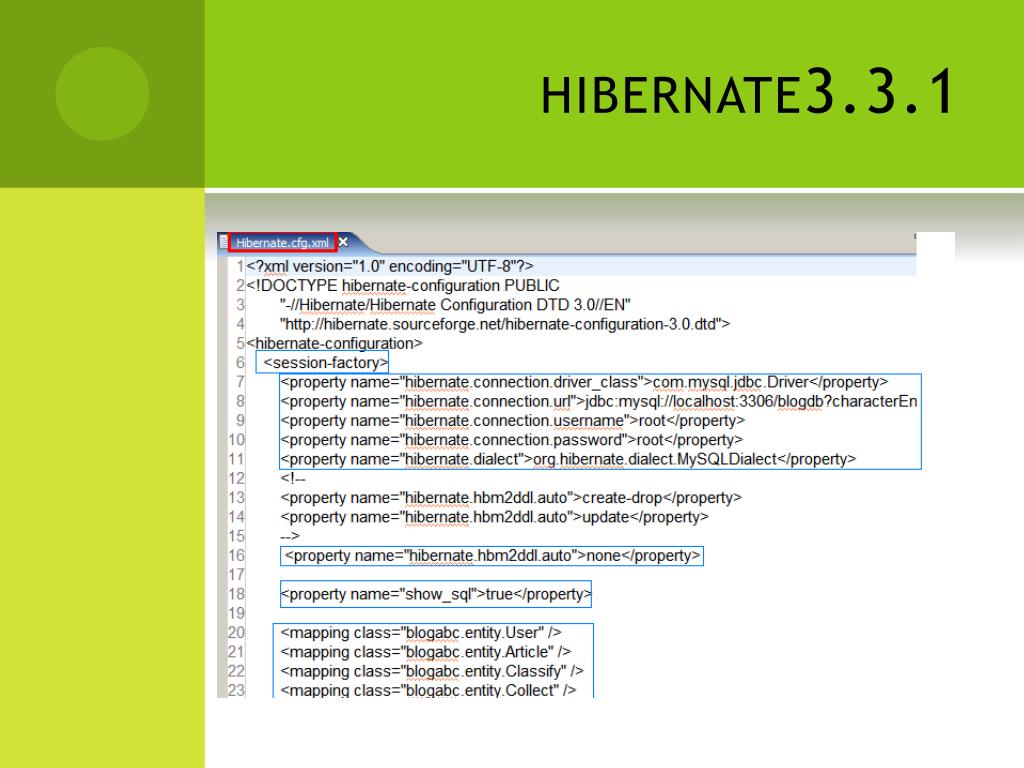Click the blogabc.entity.Collect mapping line
This screenshot has height=768, width=1024.
[x=428, y=690]
